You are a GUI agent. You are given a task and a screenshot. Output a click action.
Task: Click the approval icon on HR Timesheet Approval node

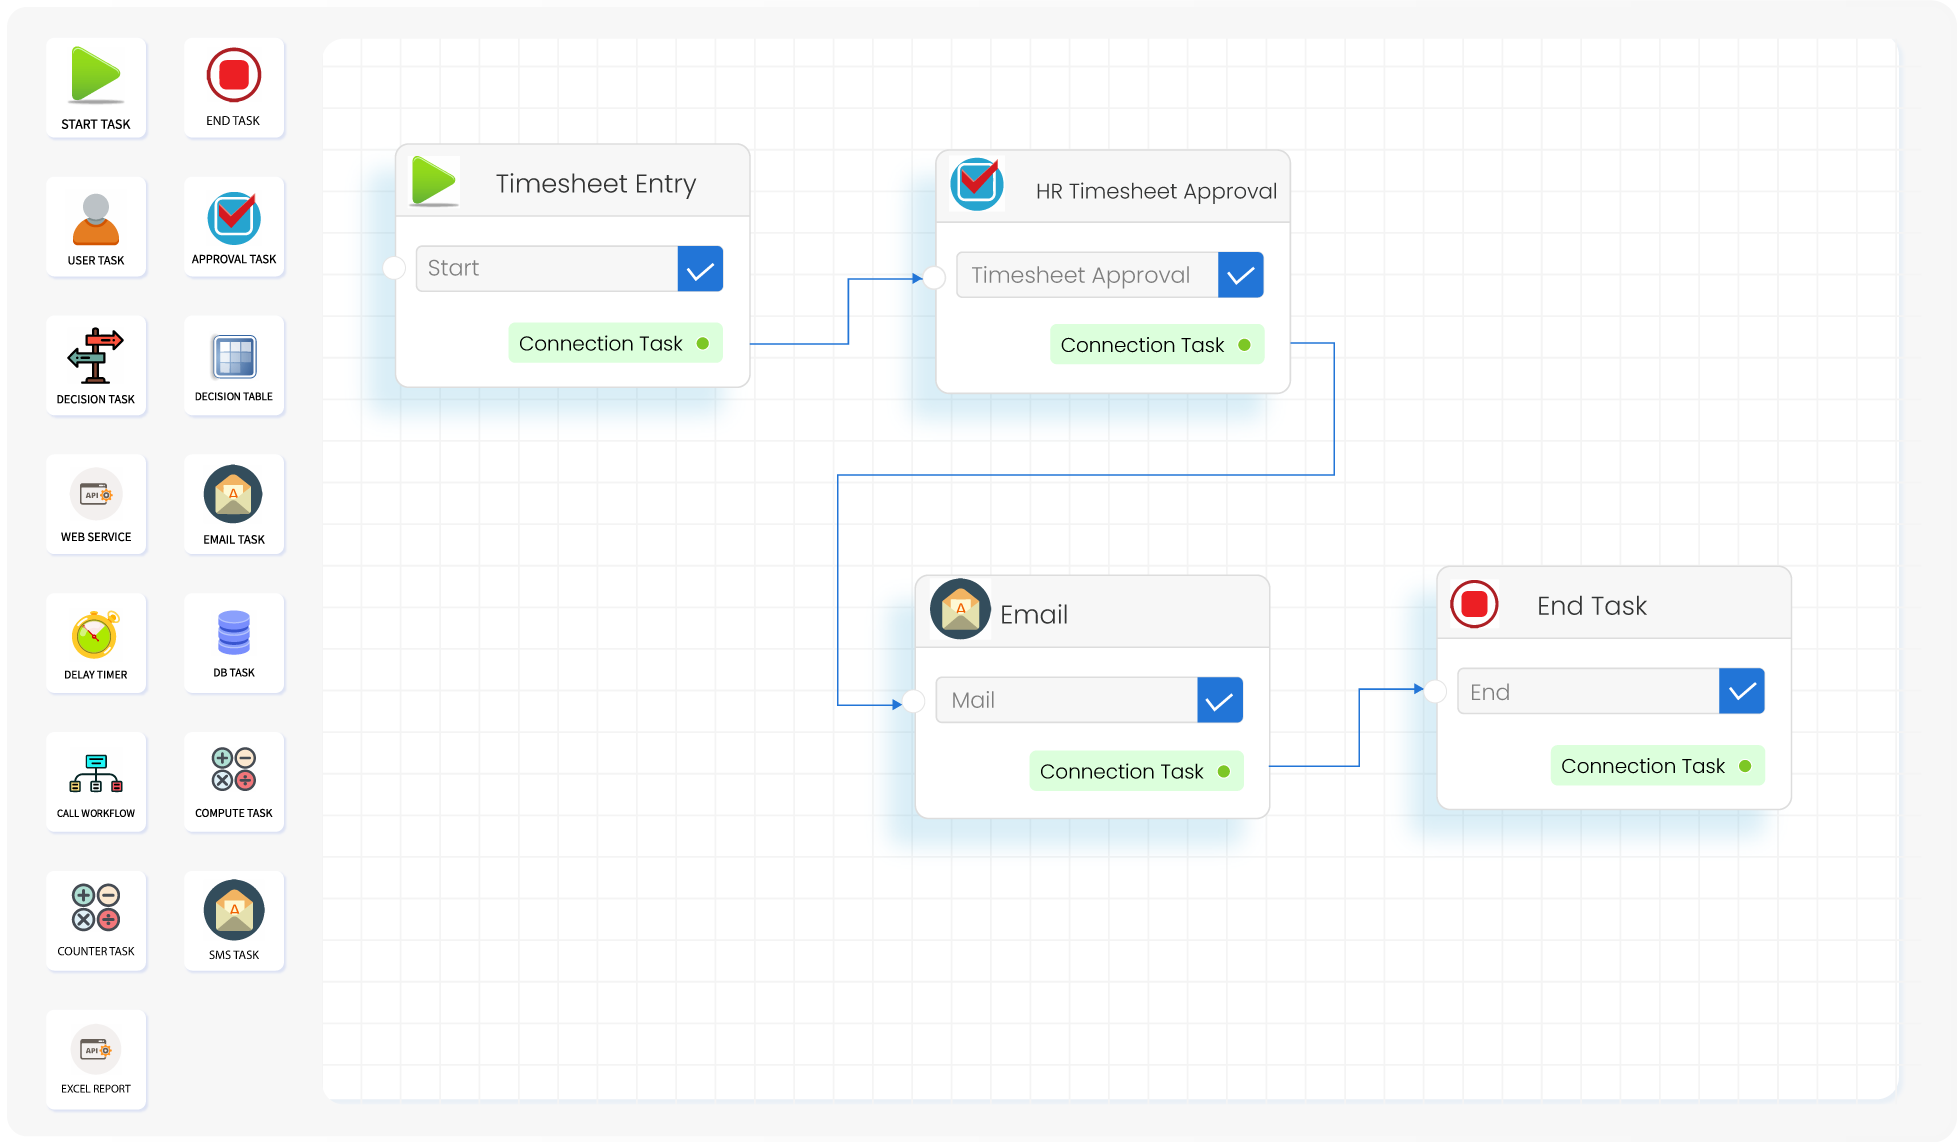click(977, 184)
